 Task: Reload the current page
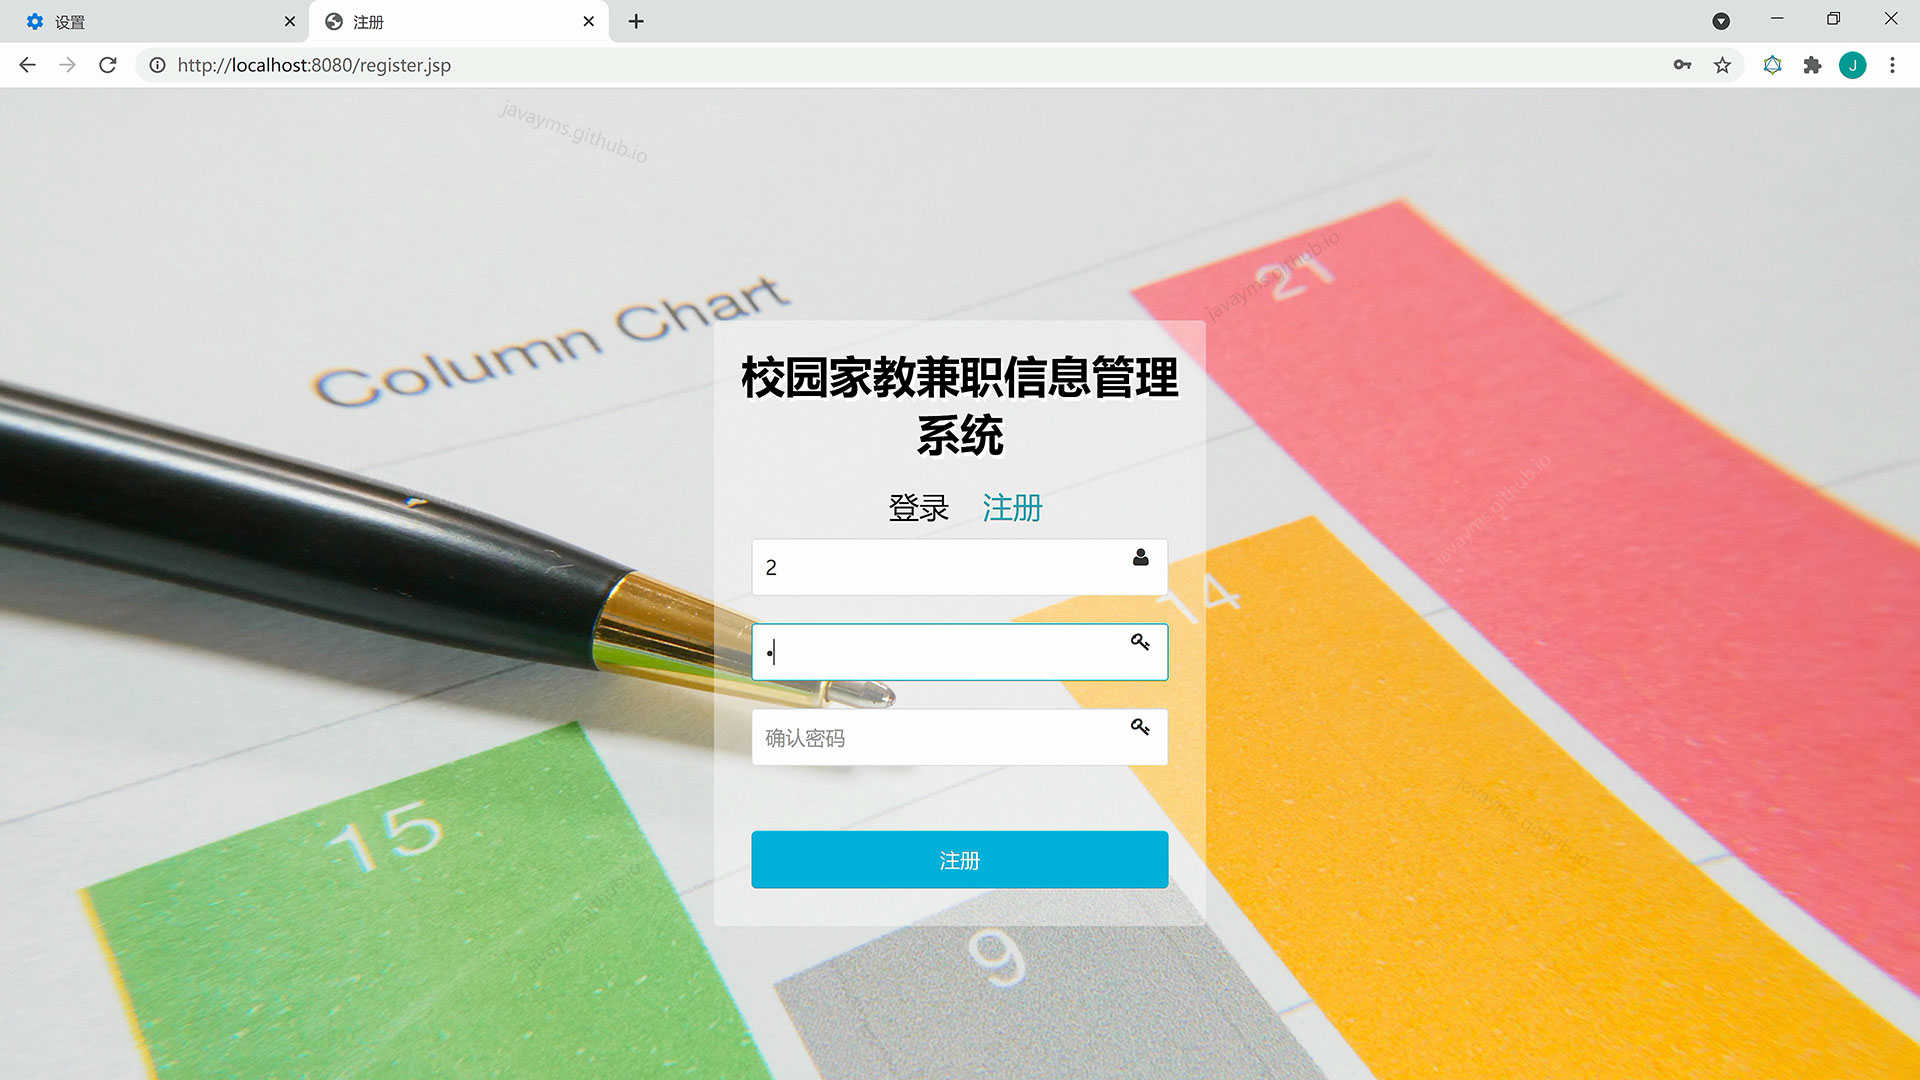tap(108, 65)
